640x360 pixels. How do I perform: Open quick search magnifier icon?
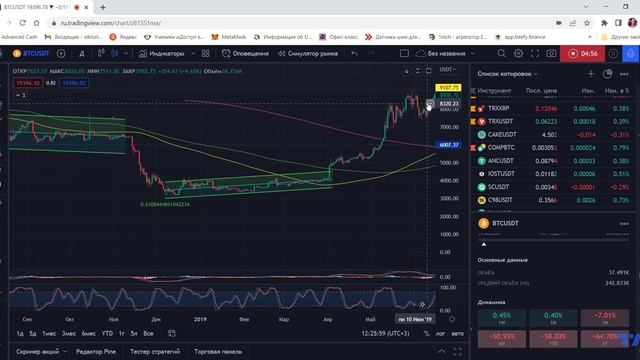pos(501,53)
